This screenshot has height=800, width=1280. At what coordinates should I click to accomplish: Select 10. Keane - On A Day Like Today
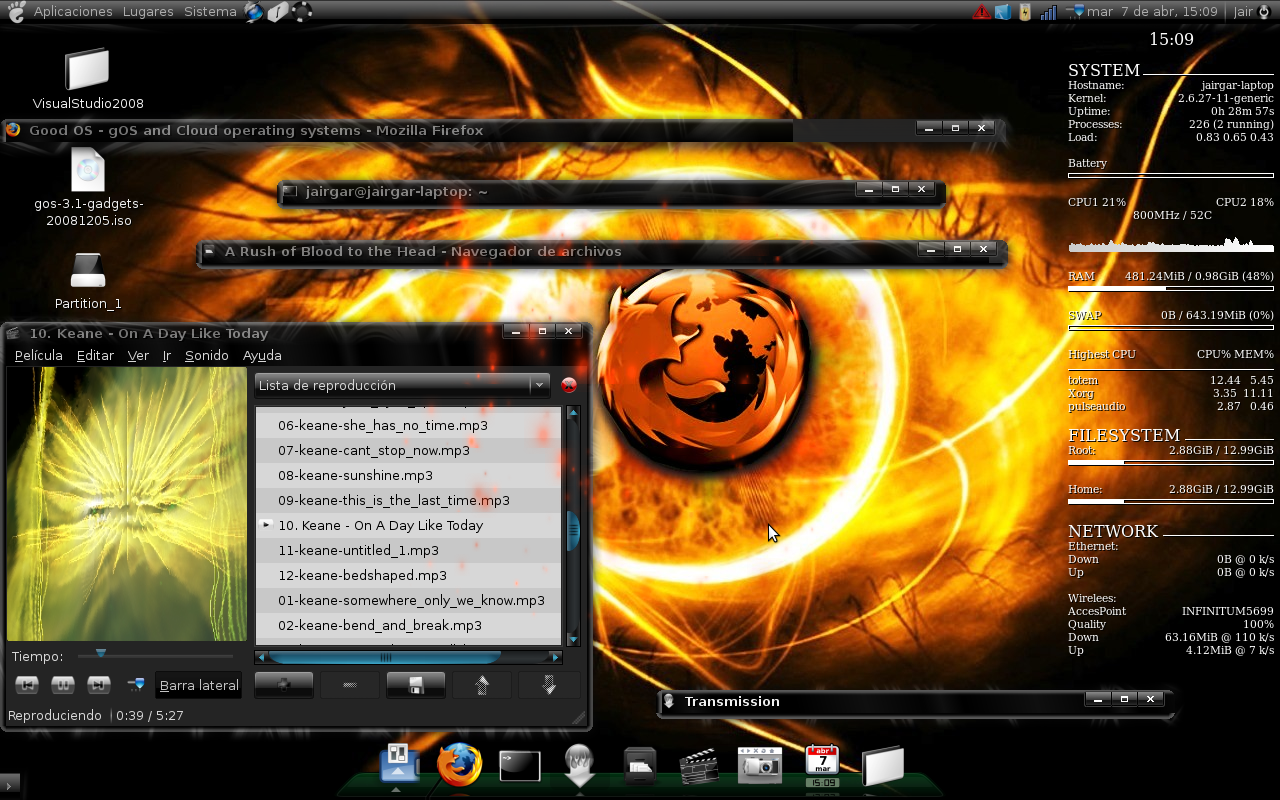click(408, 525)
